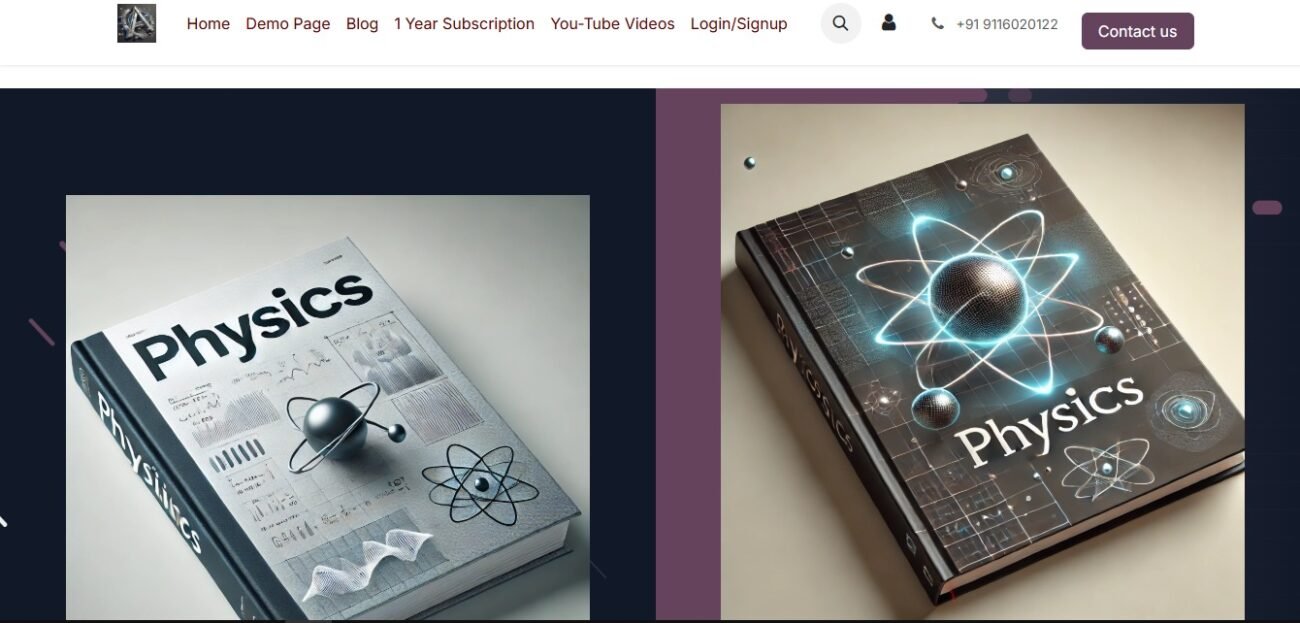Select 1 Year Subscription in navigation

click(x=464, y=24)
